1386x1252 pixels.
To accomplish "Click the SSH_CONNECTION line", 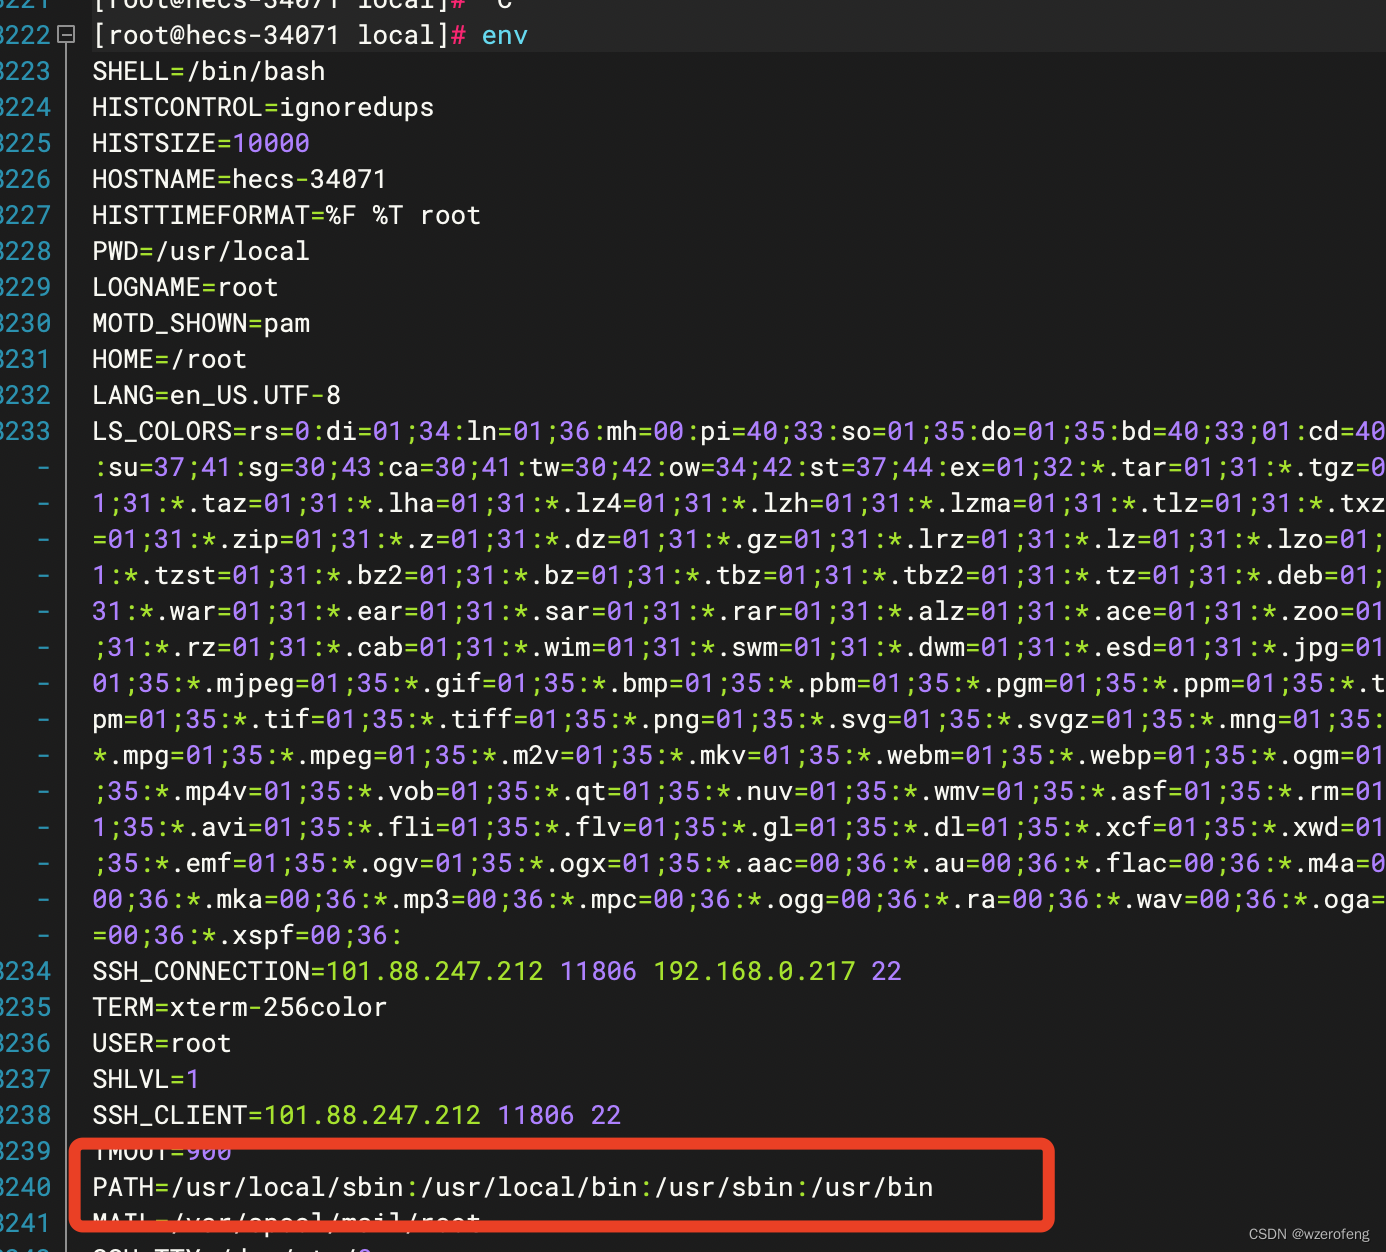I will [x=497, y=972].
